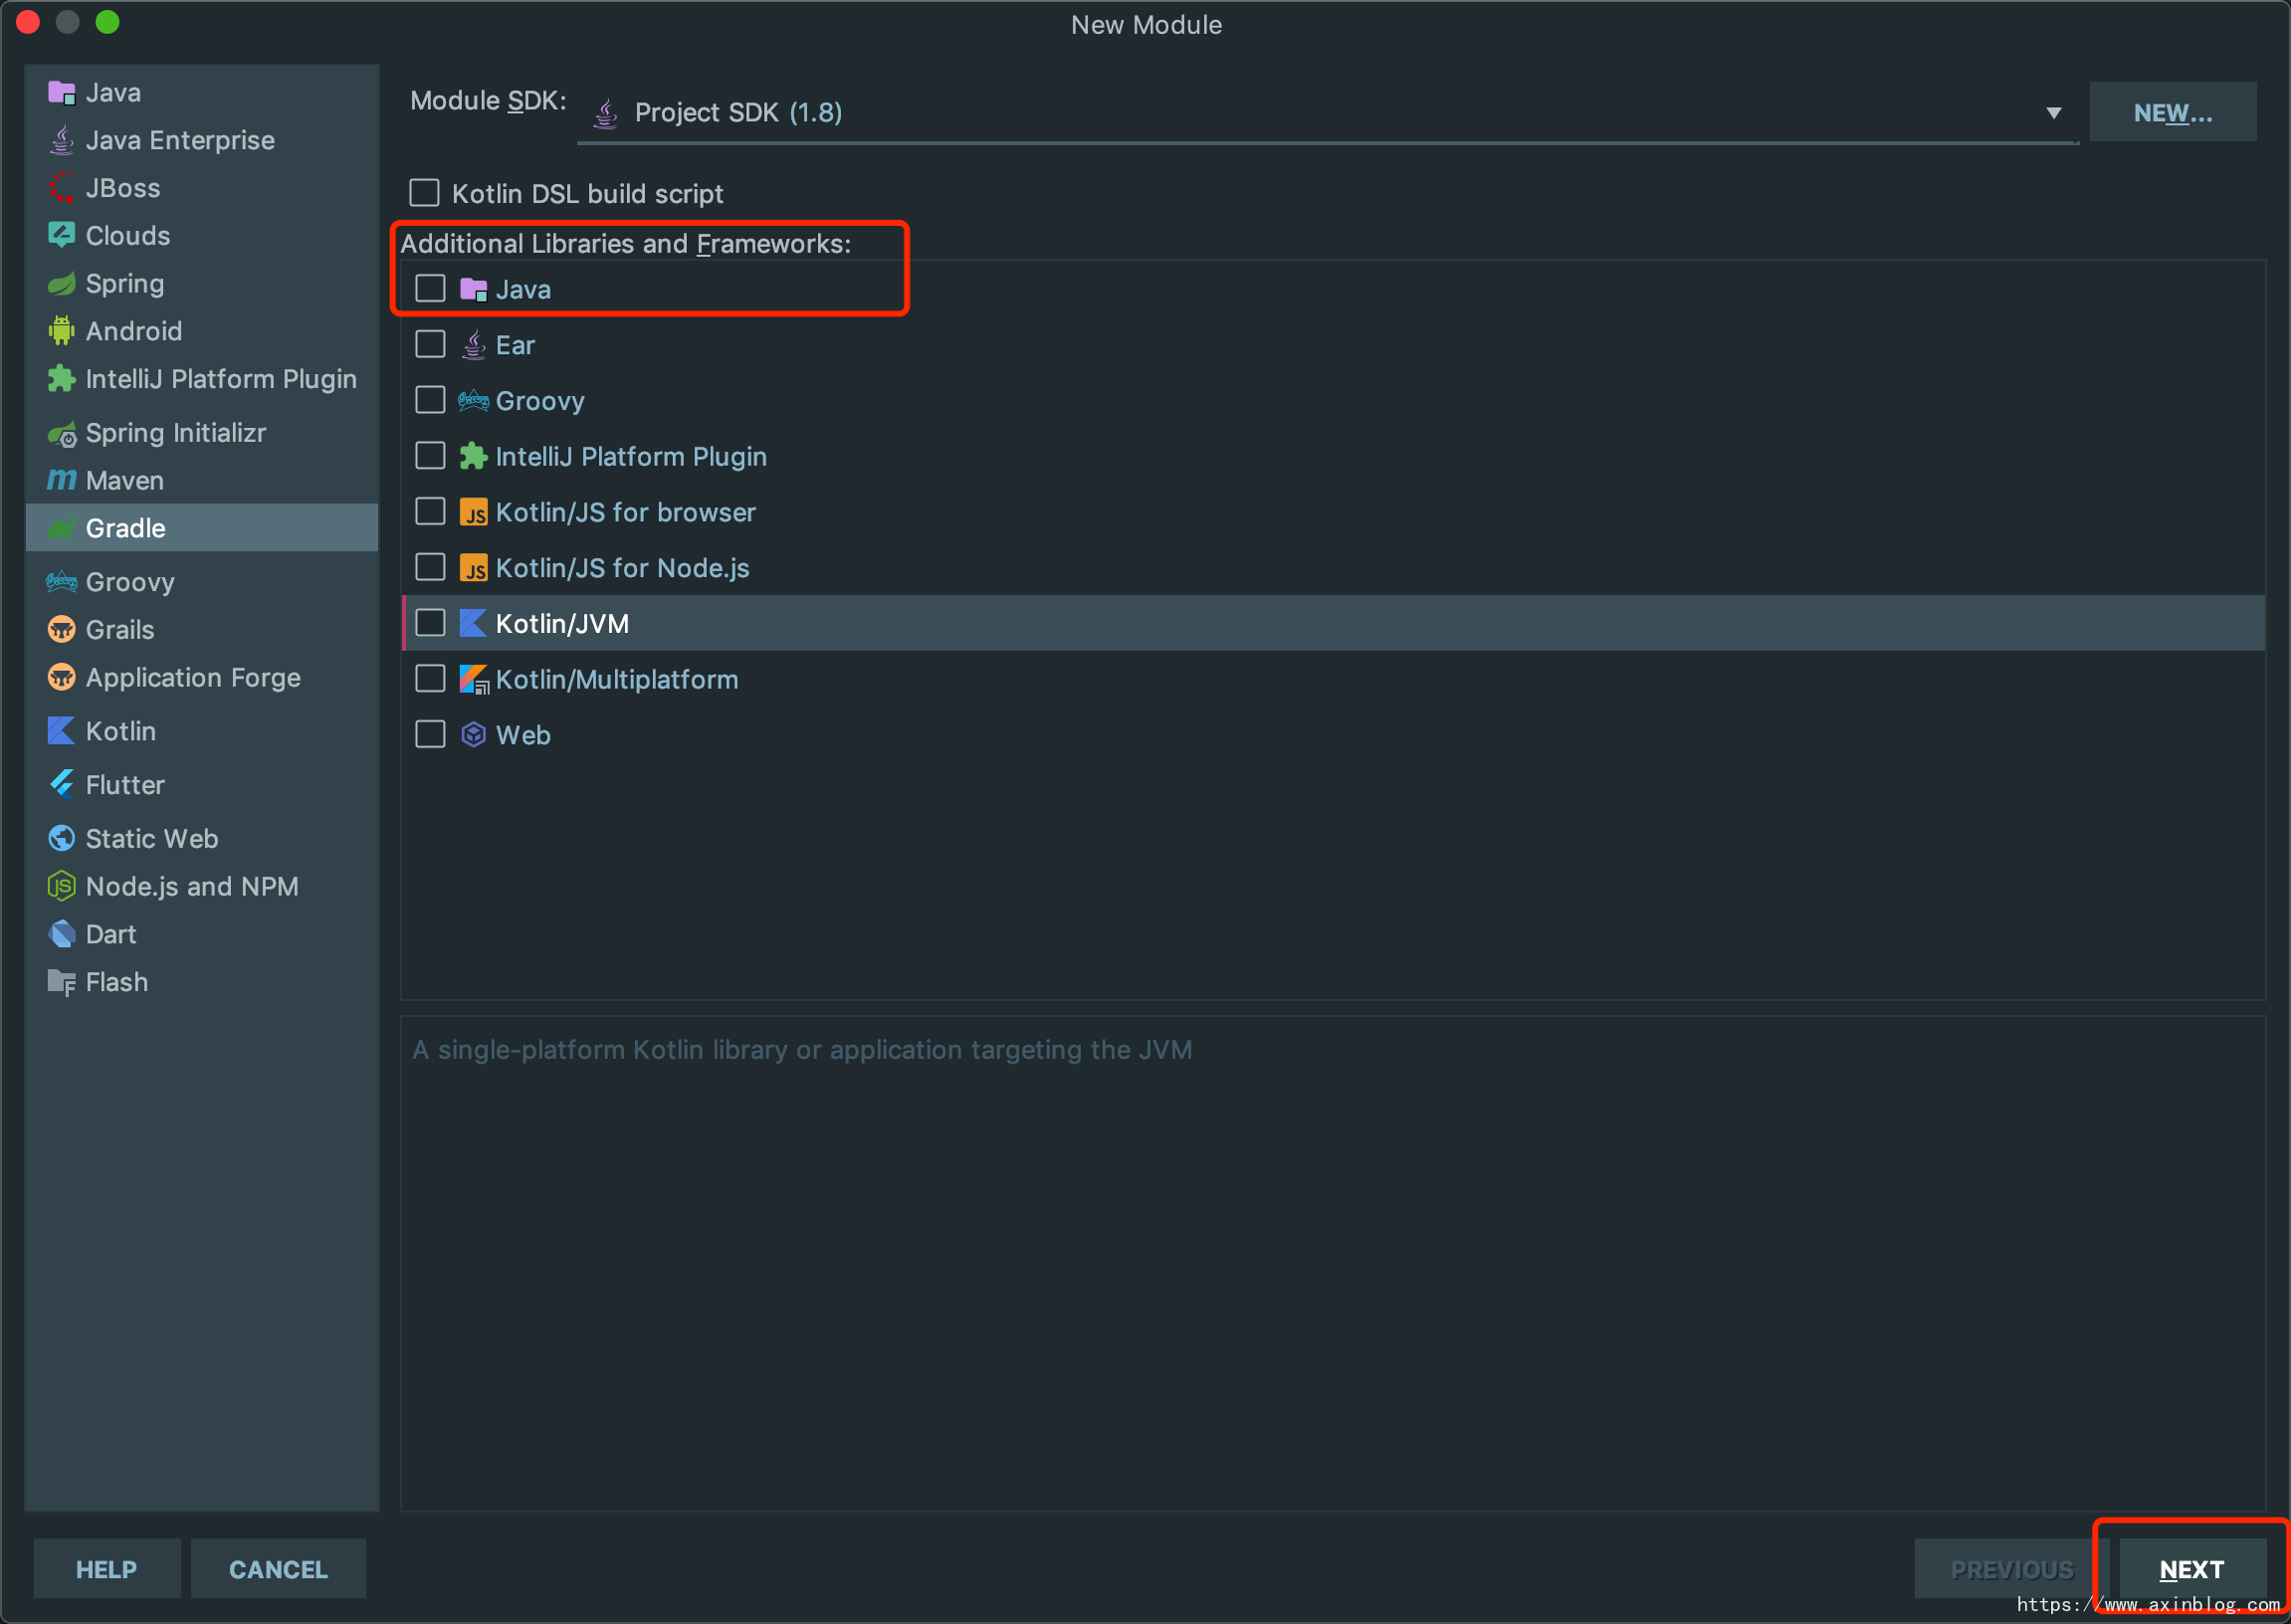Select the Flutter icon

click(61, 785)
